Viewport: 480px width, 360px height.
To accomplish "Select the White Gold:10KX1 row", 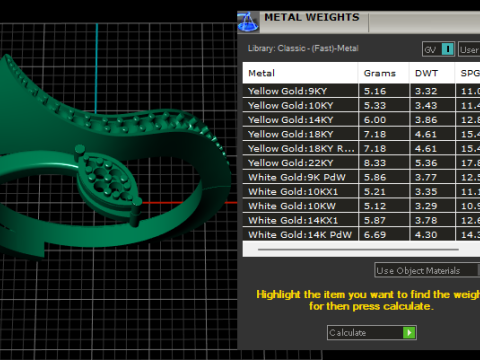I will coord(361,191).
